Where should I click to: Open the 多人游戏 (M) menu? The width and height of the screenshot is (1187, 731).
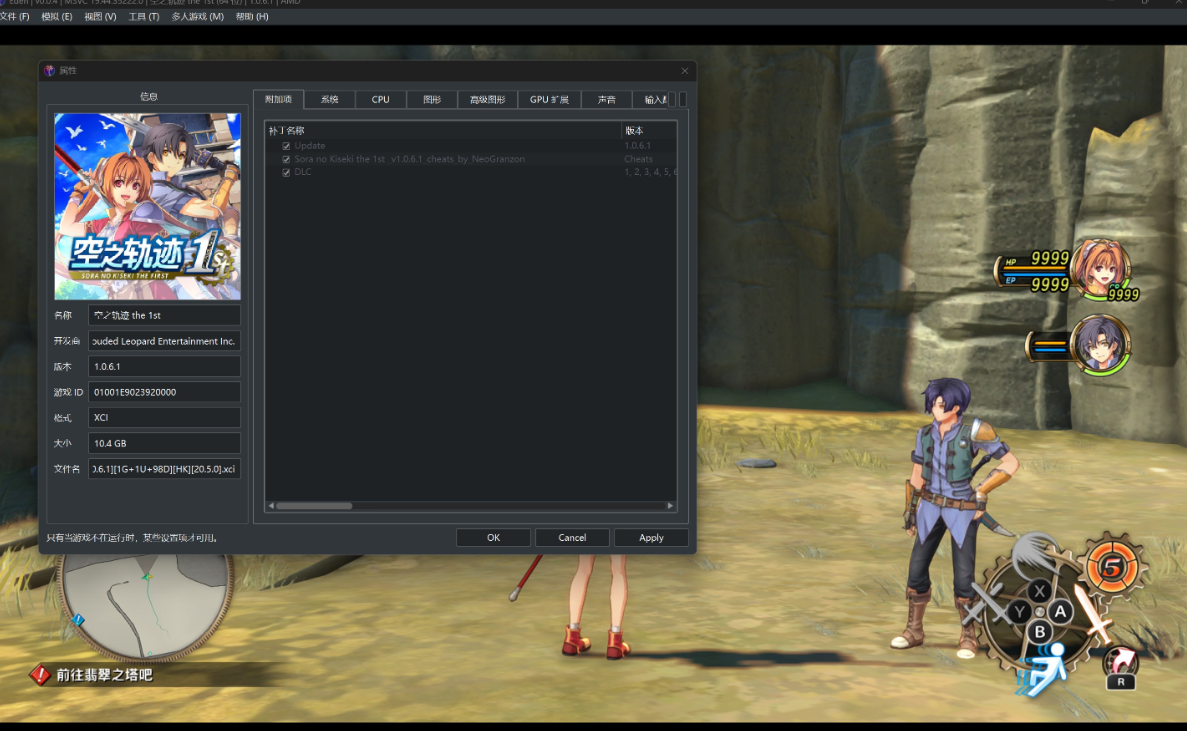pos(197,17)
